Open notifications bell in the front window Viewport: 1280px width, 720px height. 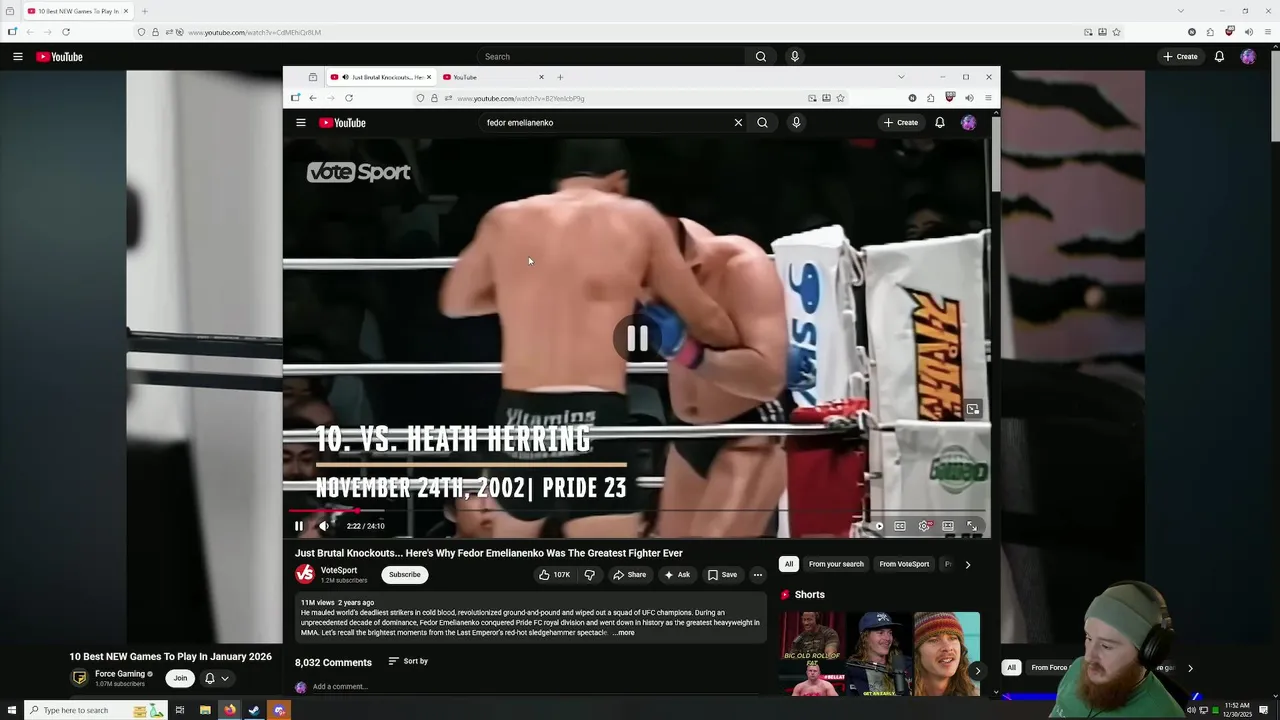click(x=940, y=123)
